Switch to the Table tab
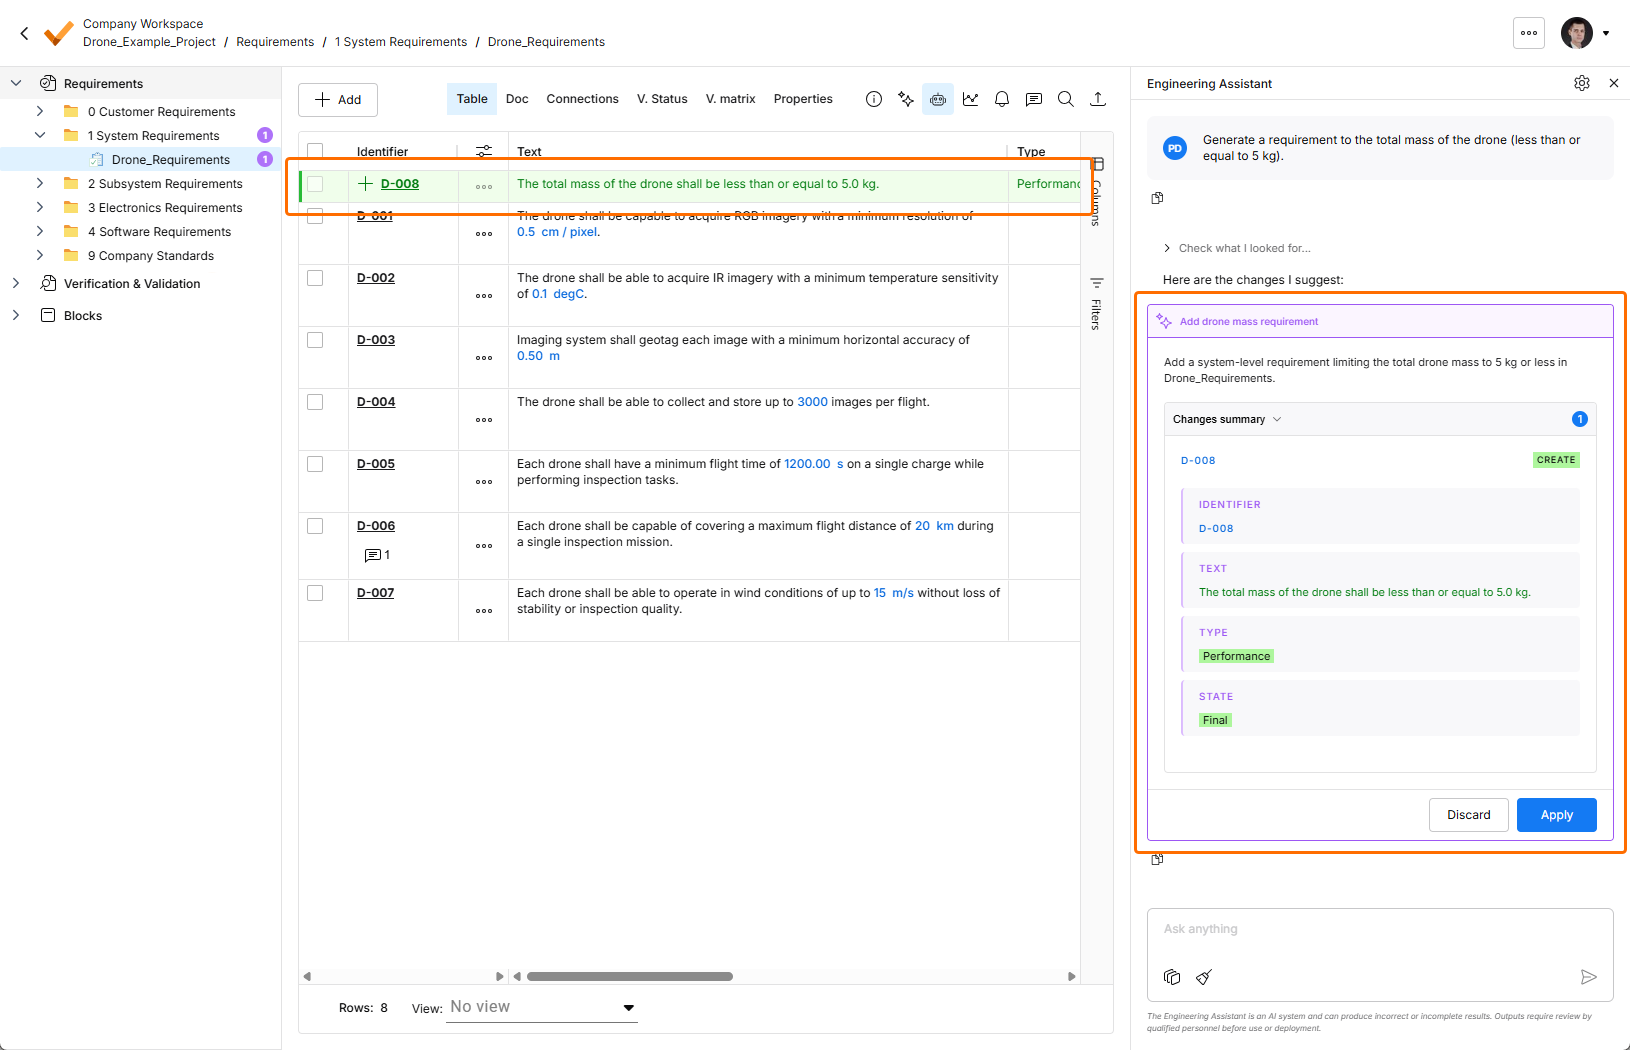Image resolution: width=1630 pixels, height=1050 pixels. point(472,99)
